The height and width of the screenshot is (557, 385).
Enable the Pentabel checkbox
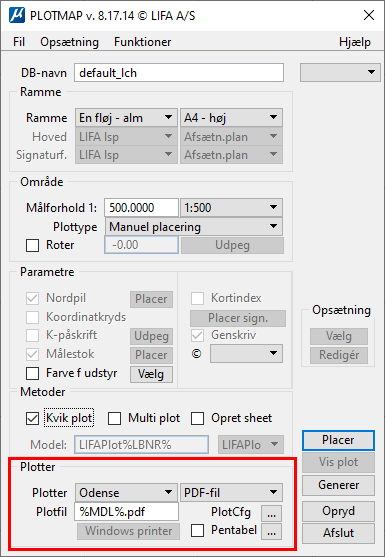tap(197, 531)
